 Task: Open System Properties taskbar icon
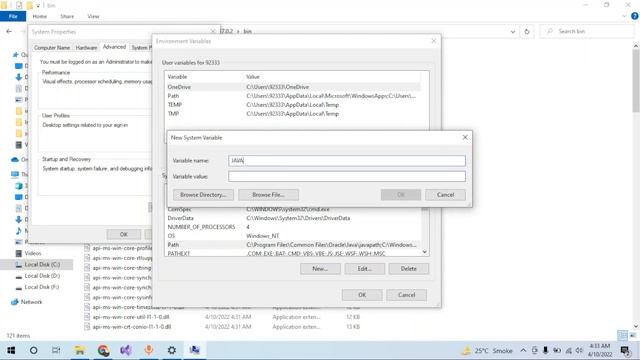pyautogui.click(x=195, y=350)
